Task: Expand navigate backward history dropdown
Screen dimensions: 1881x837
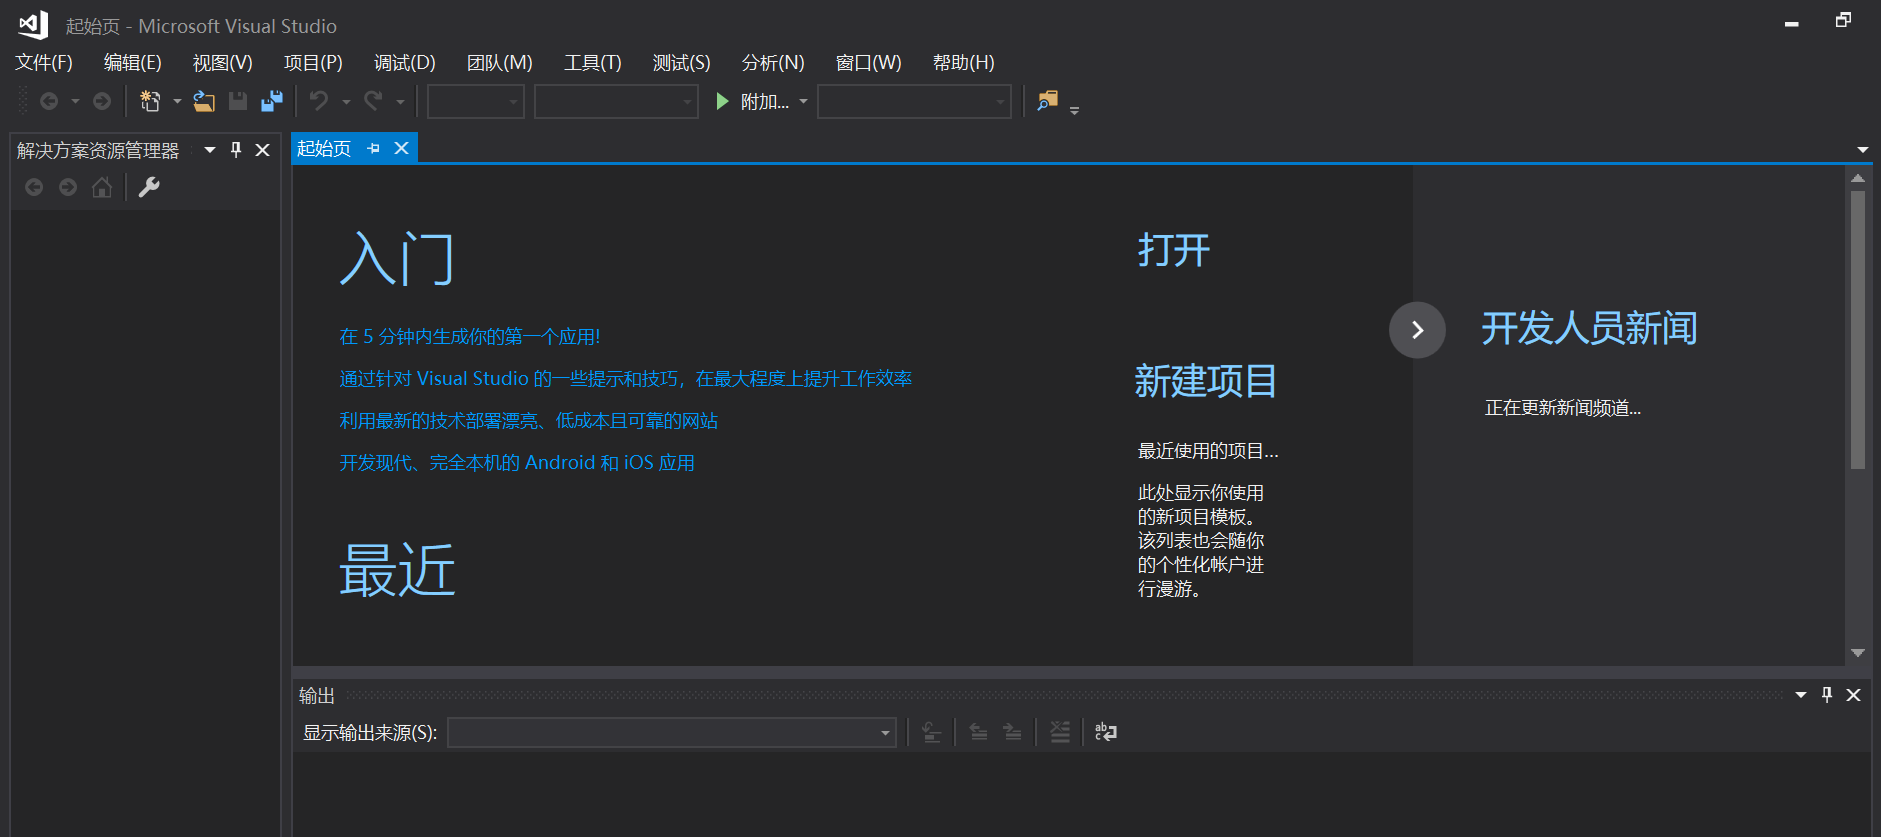Action: click(75, 101)
